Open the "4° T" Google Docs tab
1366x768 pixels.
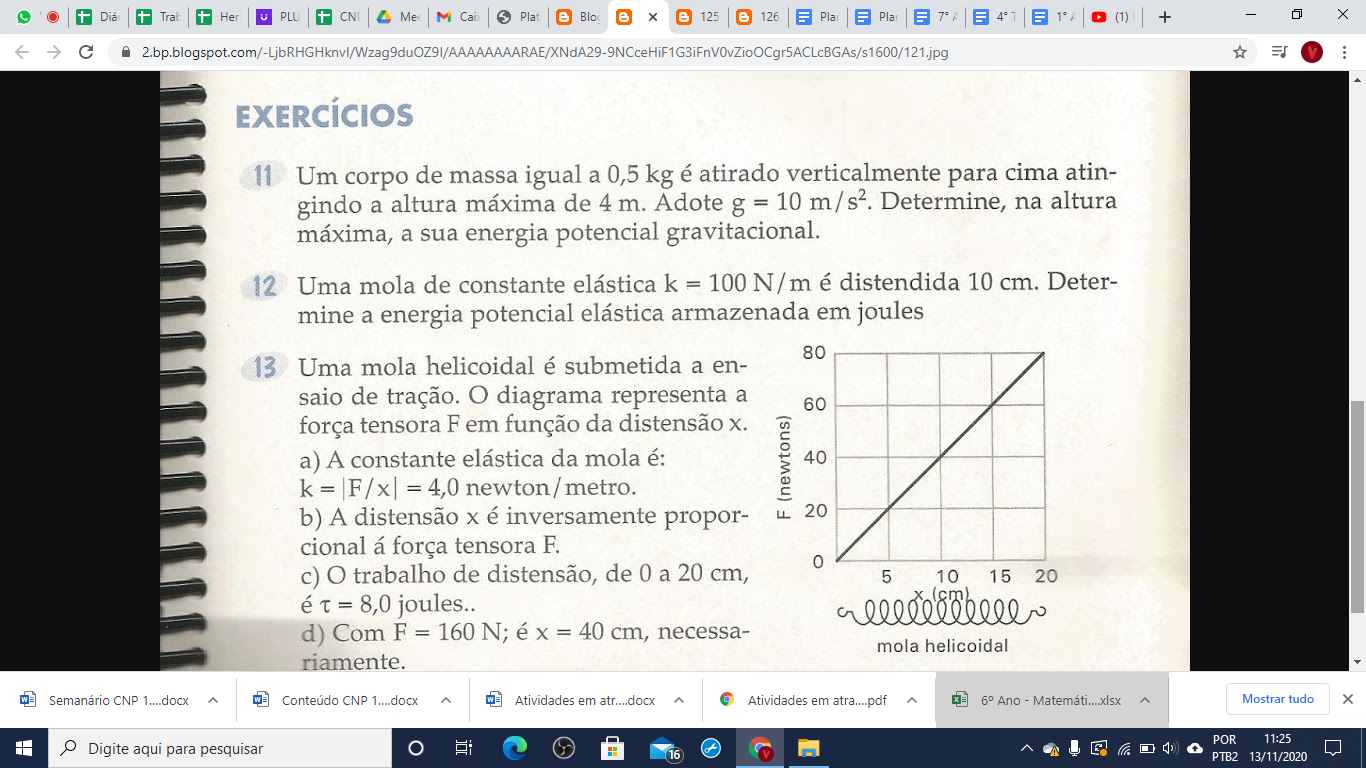pos(997,17)
